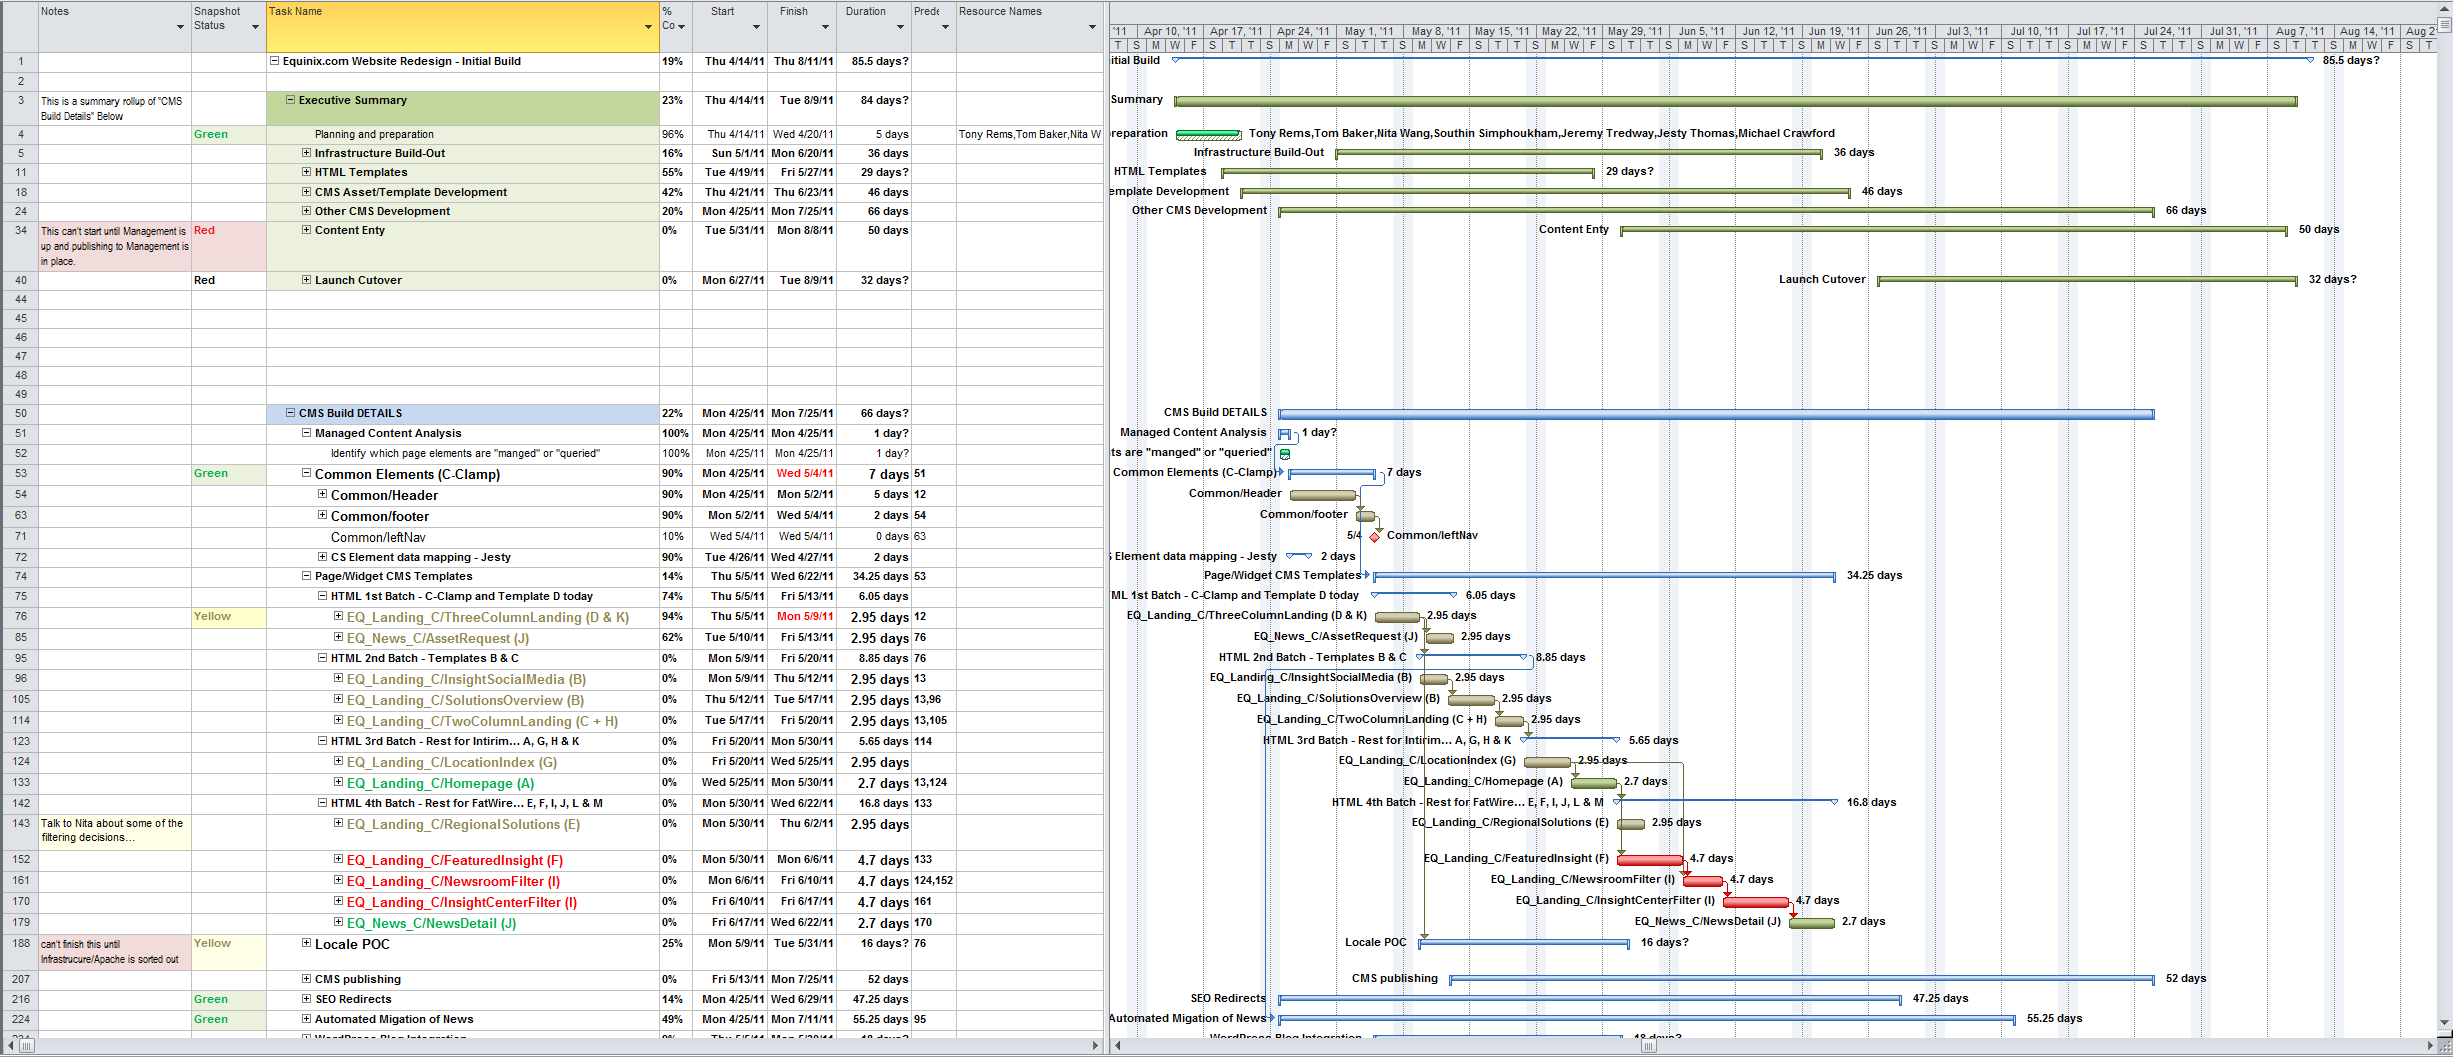This screenshot has height=1057, width=2453.
Task: Click the vertical scrollbar's down arrow
Action: point(2444,1023)
